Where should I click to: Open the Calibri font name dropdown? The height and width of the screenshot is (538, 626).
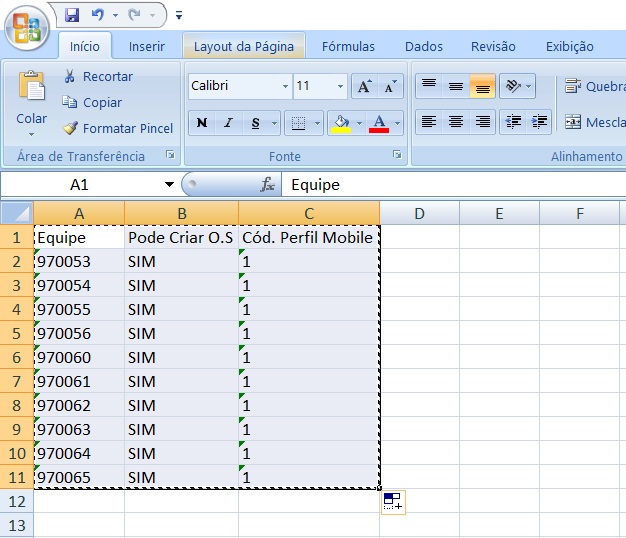(285, 86)
